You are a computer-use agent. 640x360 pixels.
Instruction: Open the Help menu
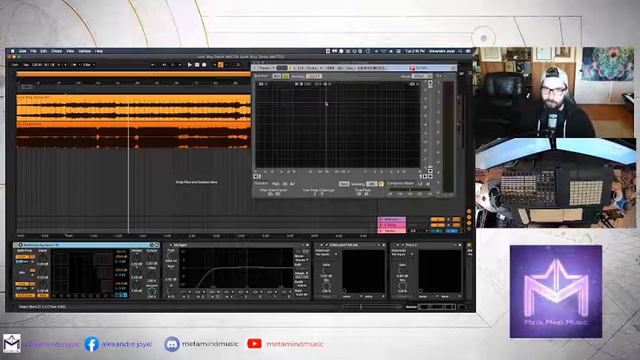99,51
